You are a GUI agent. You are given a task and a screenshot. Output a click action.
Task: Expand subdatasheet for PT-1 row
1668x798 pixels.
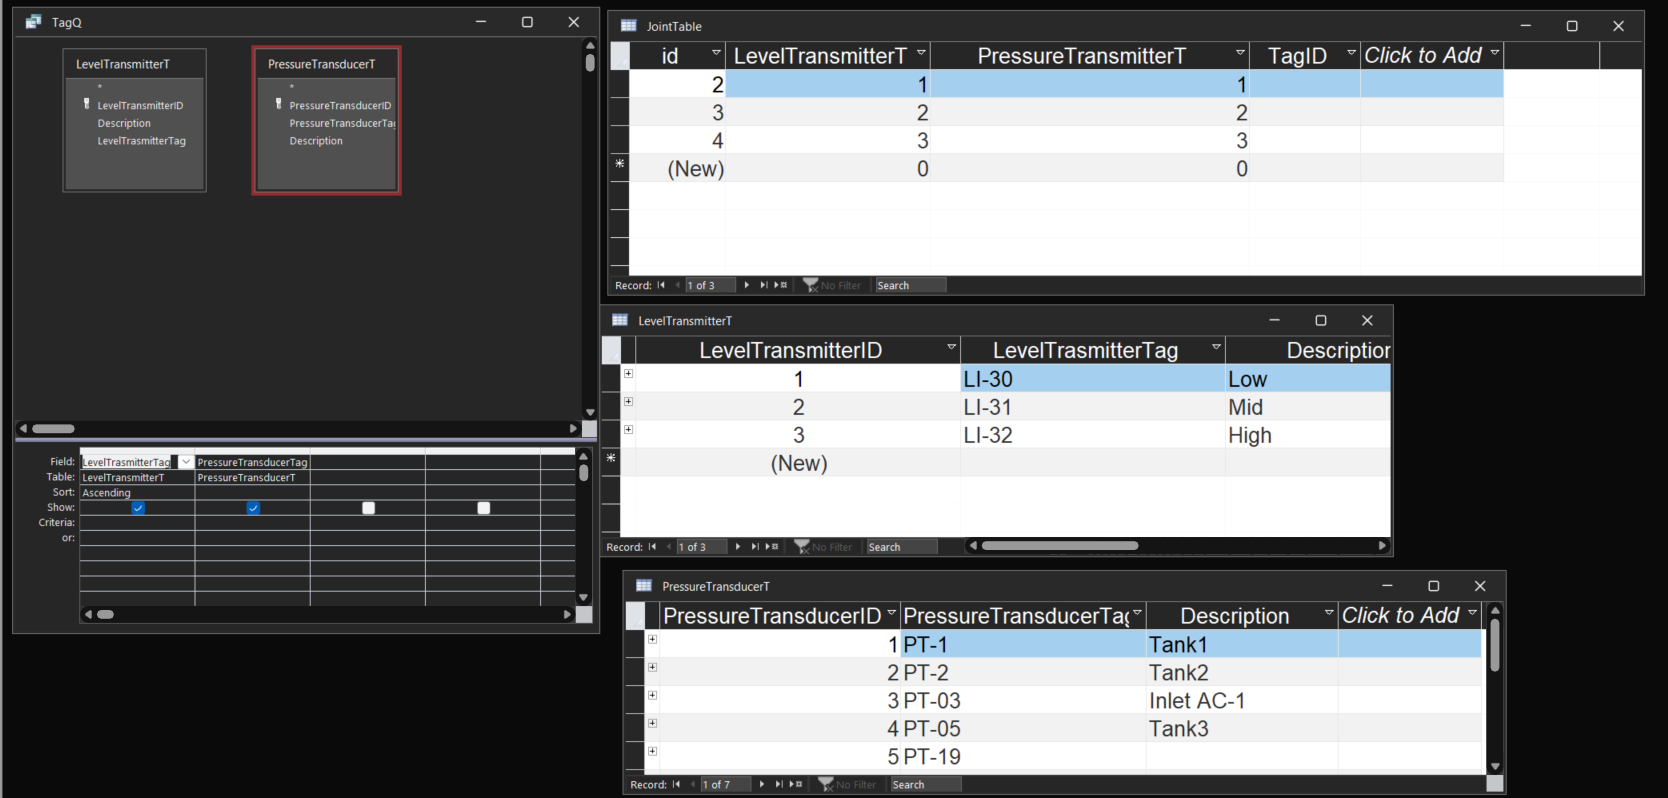[652, 639]
